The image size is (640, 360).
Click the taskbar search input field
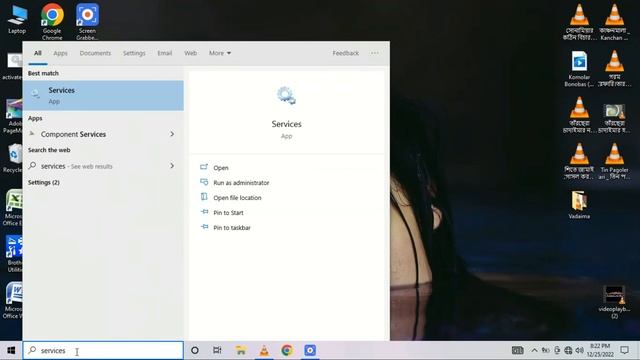(x=103, y=350)
